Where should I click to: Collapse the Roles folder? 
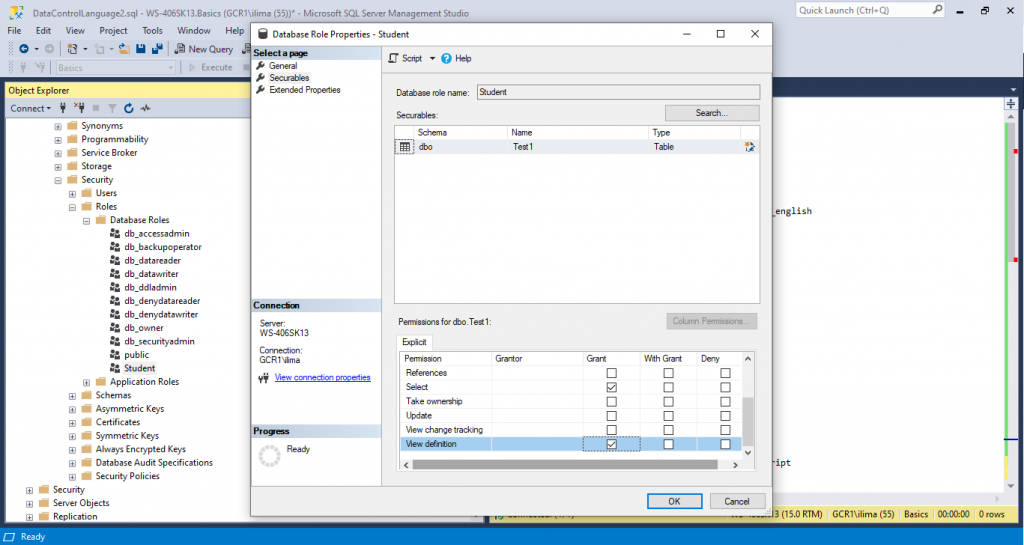point(72,207)
